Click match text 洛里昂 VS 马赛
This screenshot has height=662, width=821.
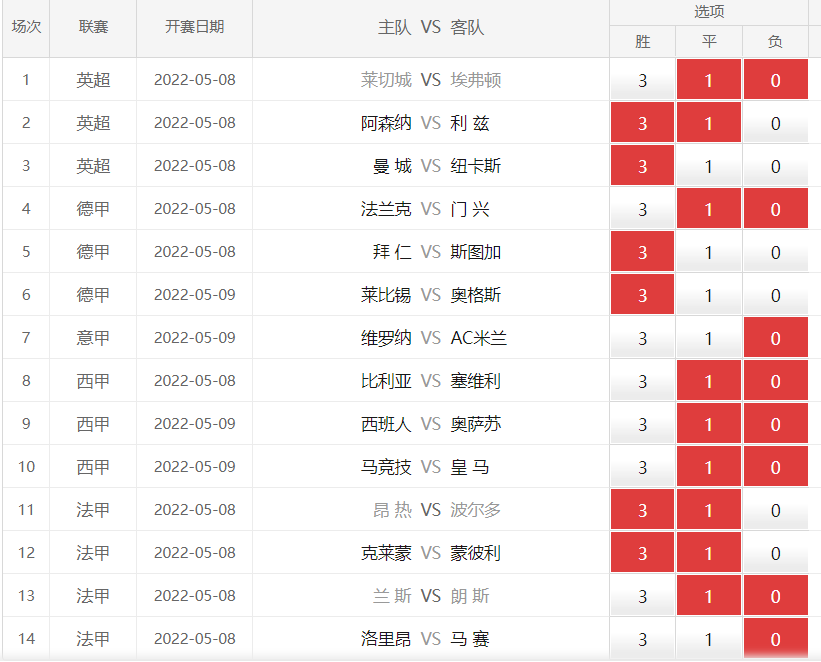click(x=425, y=638)
